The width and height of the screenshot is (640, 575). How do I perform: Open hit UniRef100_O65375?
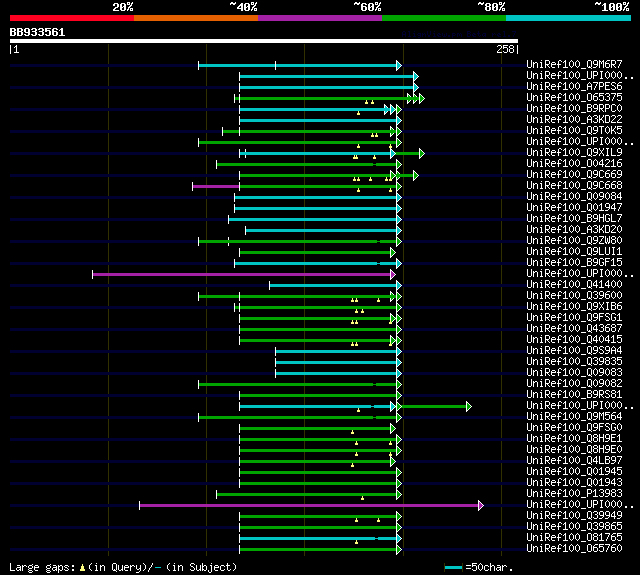[x=574, y=98]
